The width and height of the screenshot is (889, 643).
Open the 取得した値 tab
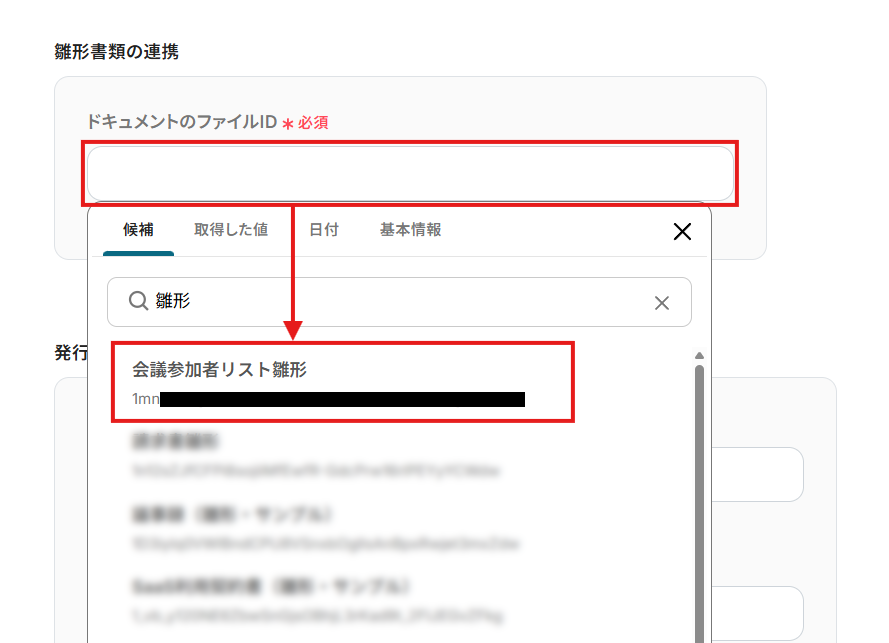point(231,230)
